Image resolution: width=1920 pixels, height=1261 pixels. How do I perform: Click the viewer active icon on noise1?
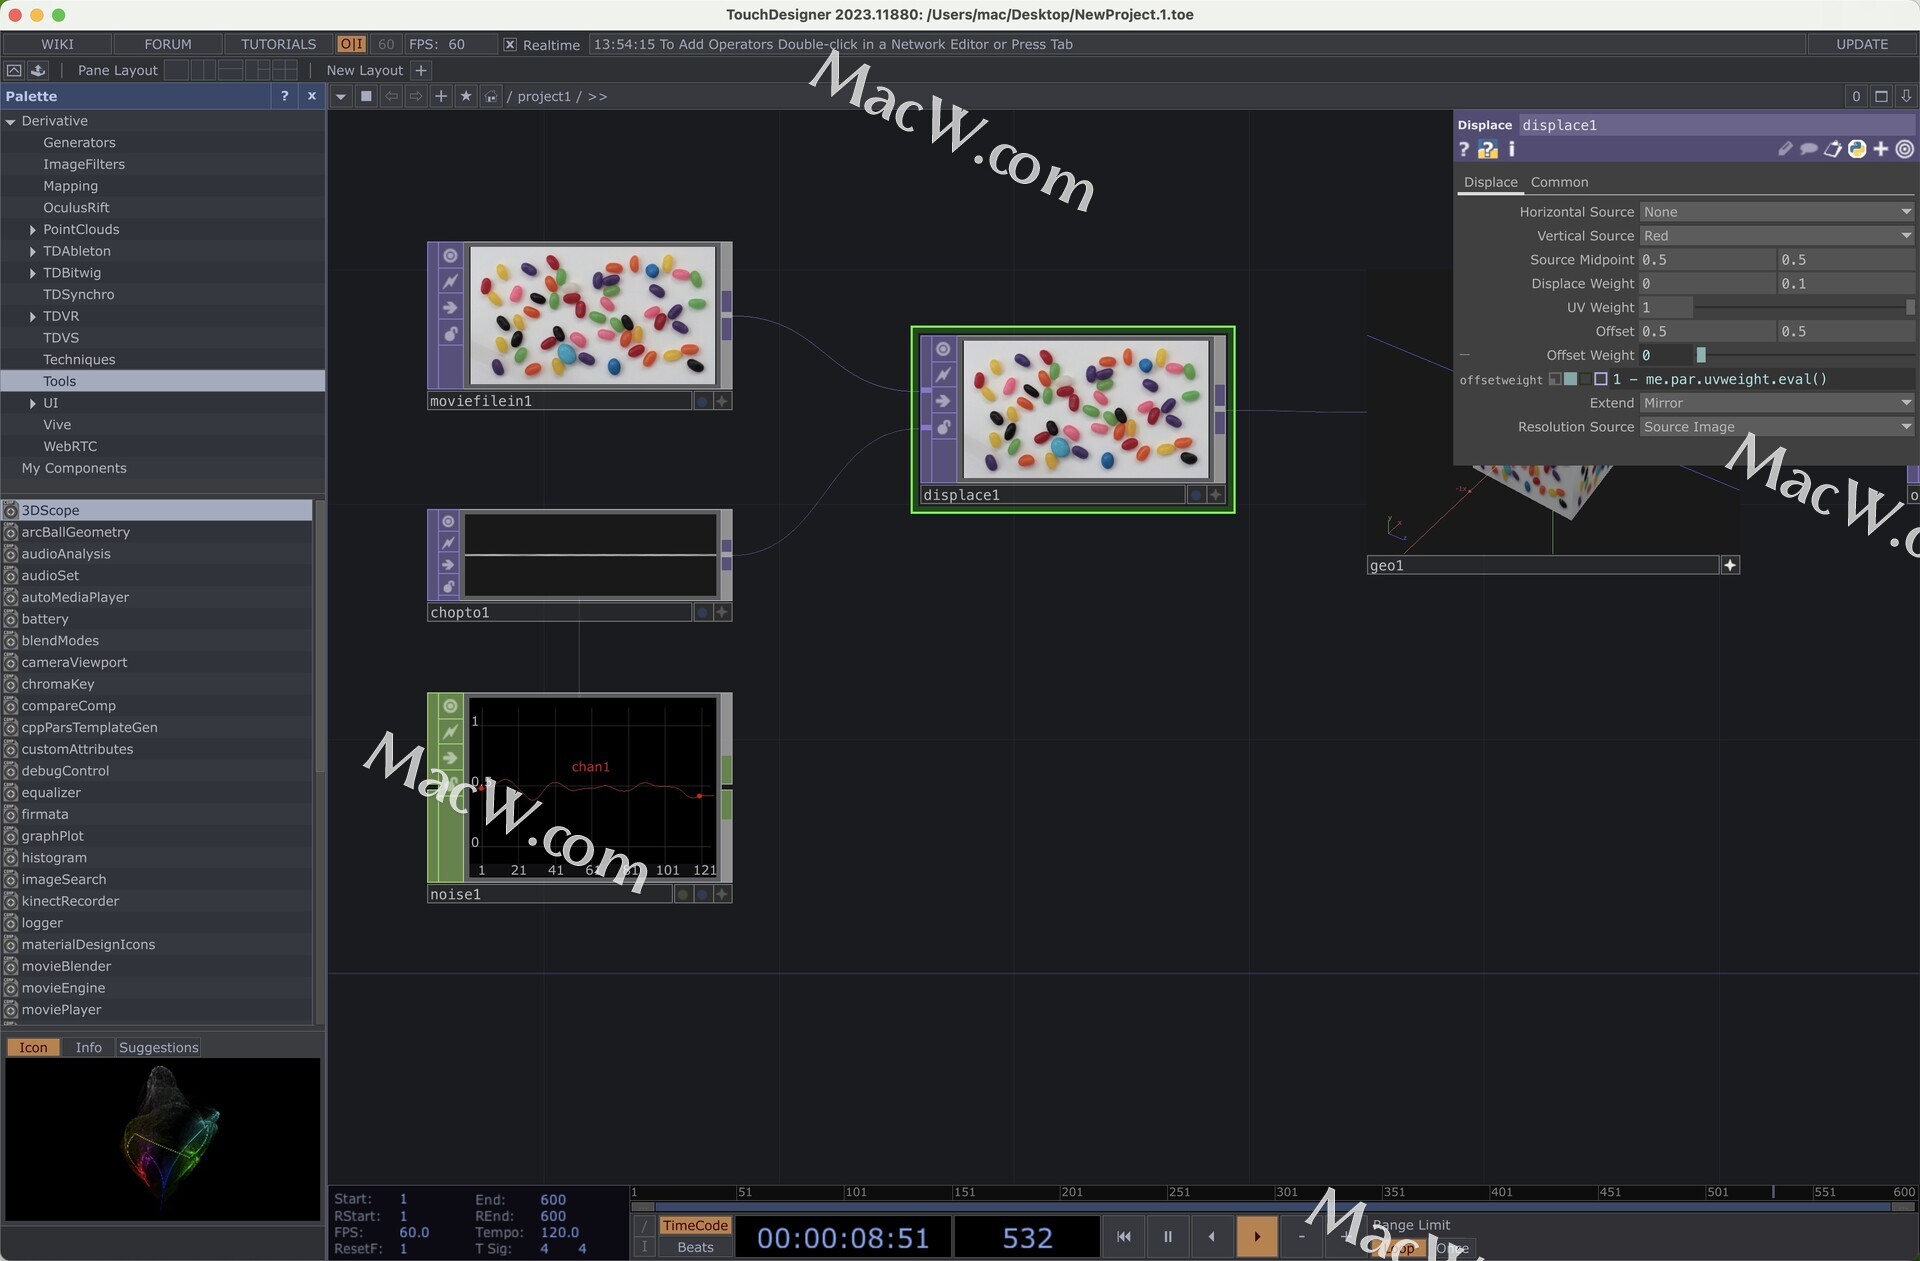[x=450, y=706]
